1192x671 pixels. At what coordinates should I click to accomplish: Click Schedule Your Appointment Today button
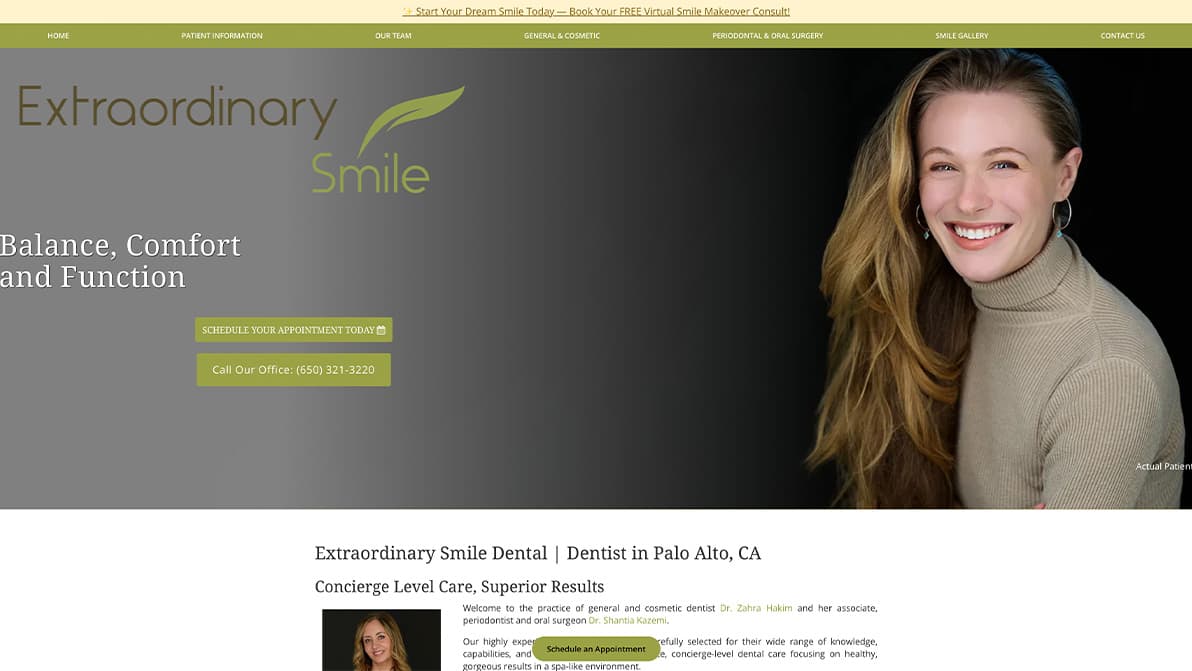click(293, 330)
